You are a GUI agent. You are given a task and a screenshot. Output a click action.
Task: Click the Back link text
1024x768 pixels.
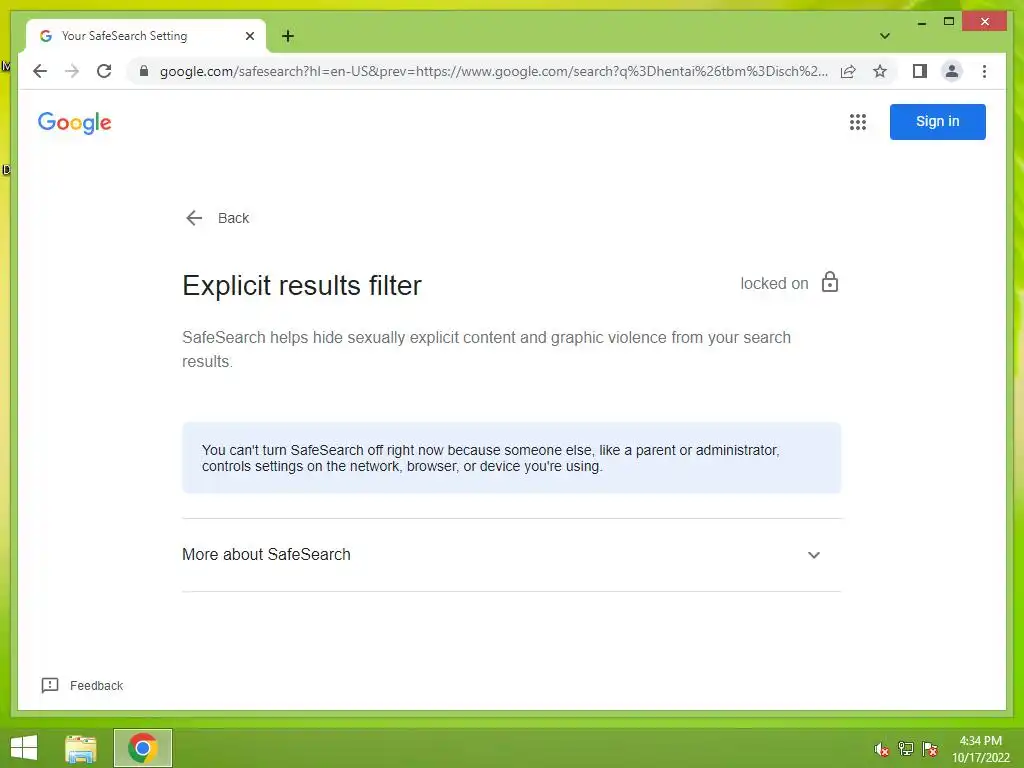tap(233, 218)
